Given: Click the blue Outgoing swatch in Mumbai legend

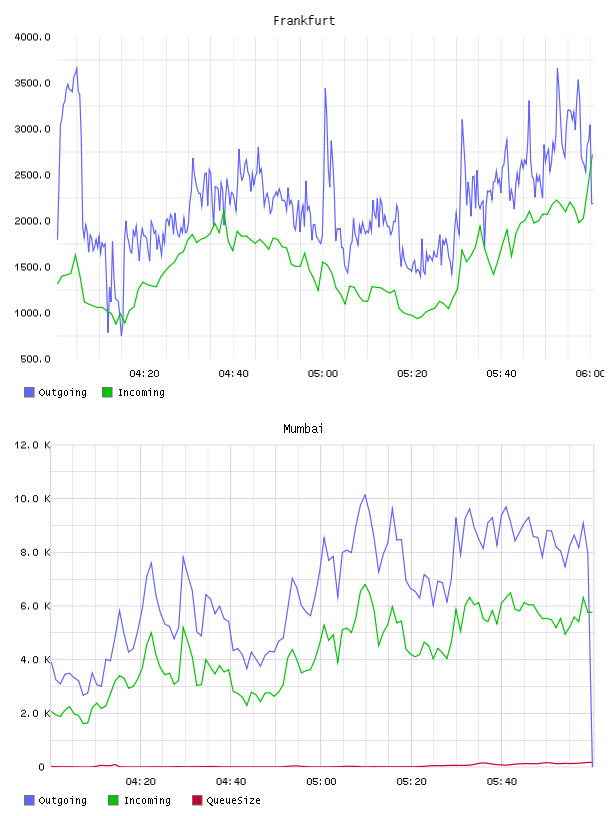Looking at the screenshot, I should click(x=29, y=800).
